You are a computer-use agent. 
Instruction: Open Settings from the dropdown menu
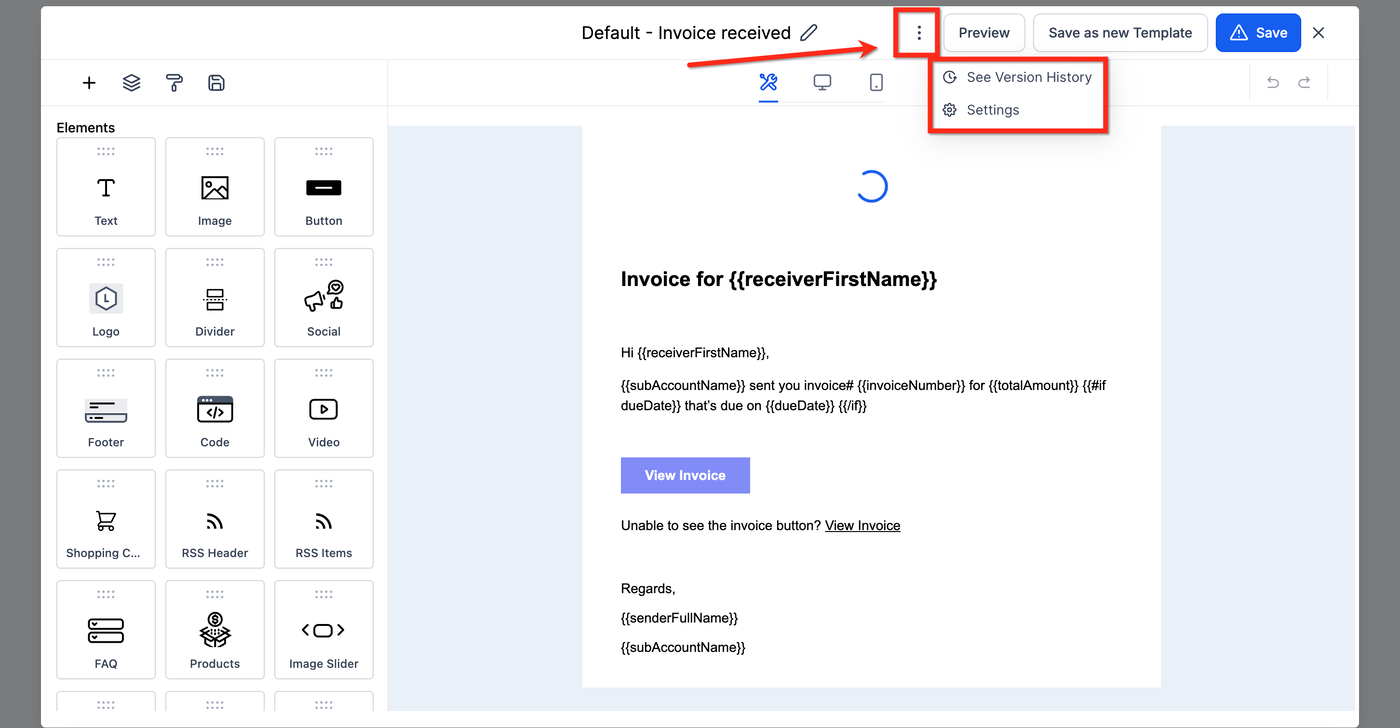[992, 110]
